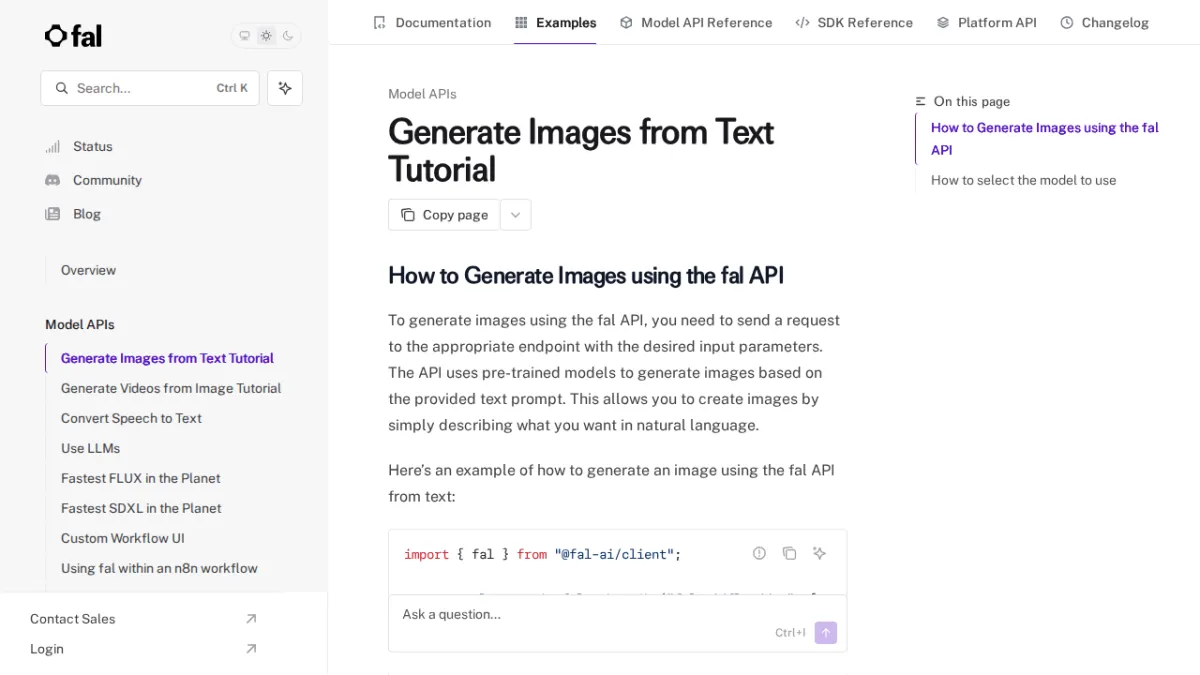The height and width of the screenshot is (675, 1200).
Task: Click the Login link
Action: tap(47, 649)
